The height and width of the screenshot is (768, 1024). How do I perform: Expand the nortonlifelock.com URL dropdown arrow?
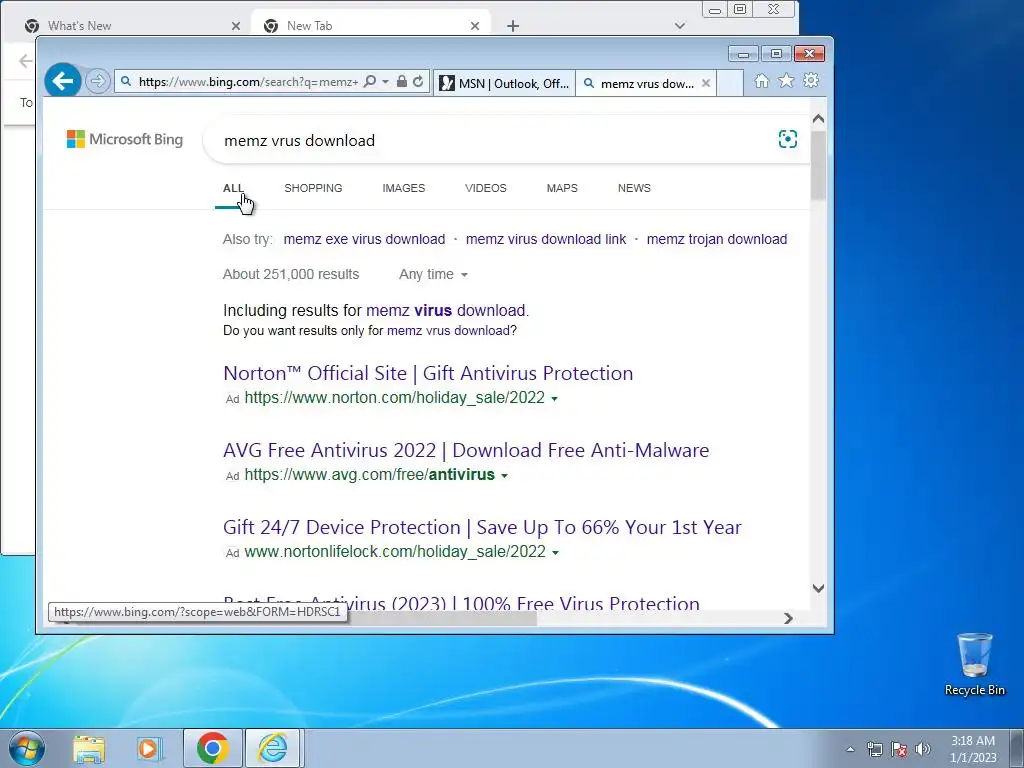555,552
